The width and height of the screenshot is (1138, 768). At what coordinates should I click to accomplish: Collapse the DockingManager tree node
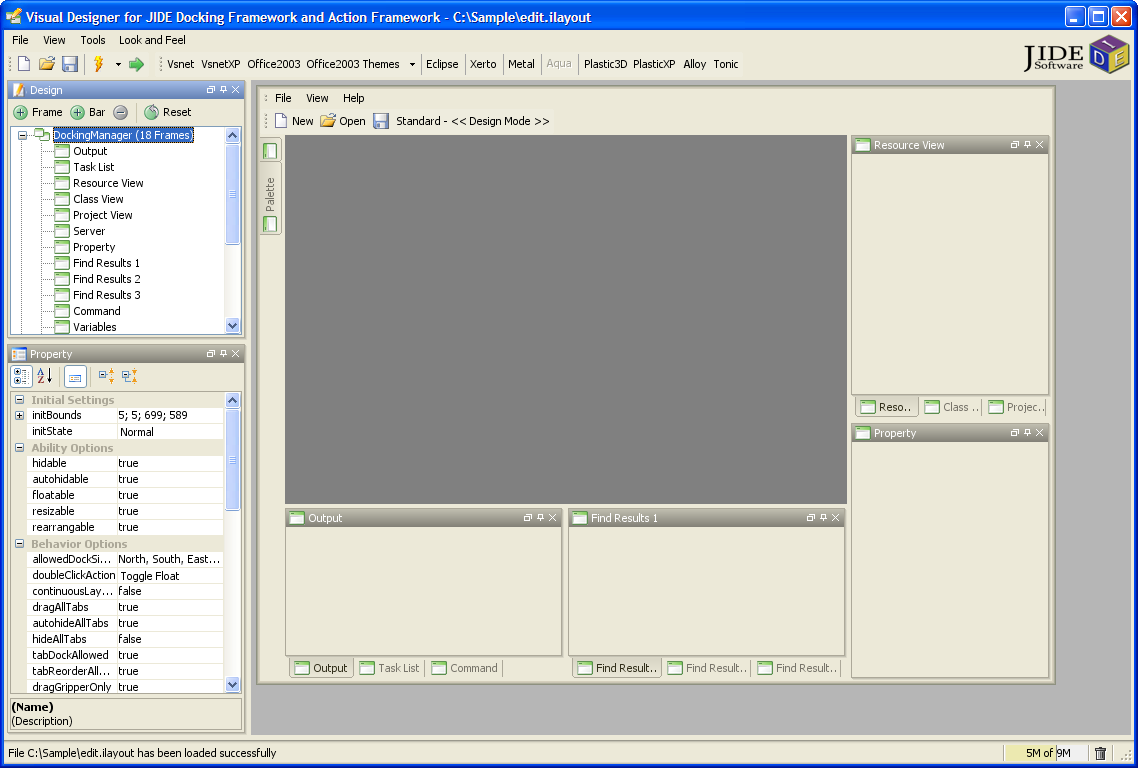22,135
